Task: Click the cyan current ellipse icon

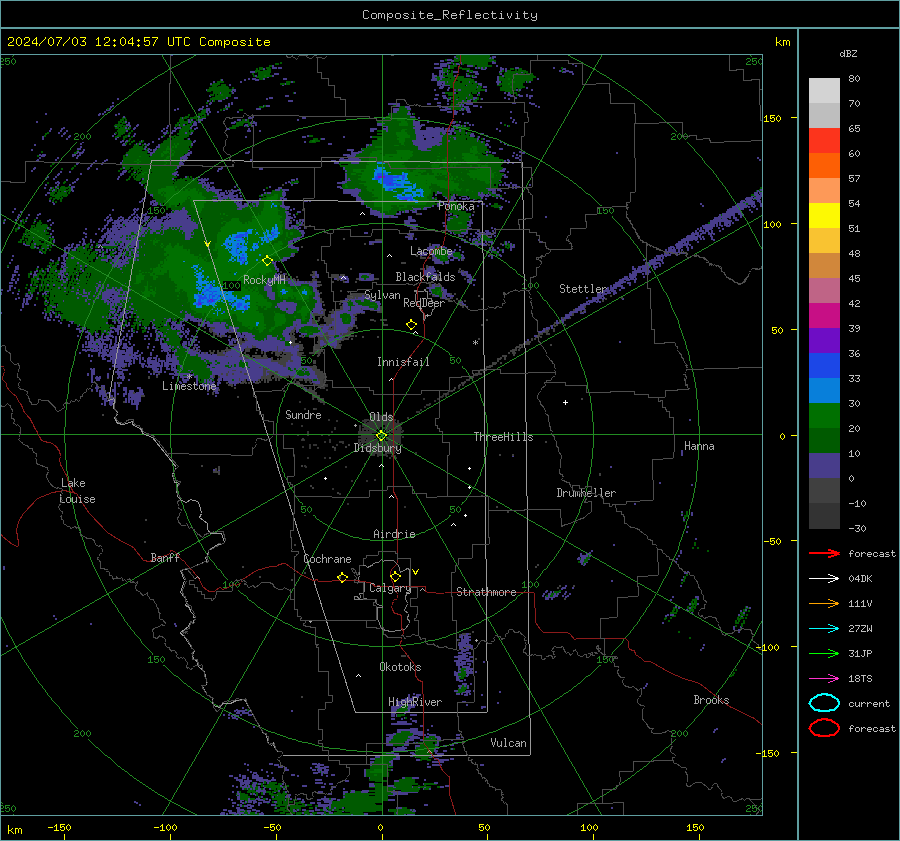Action: tap(824, 703)
